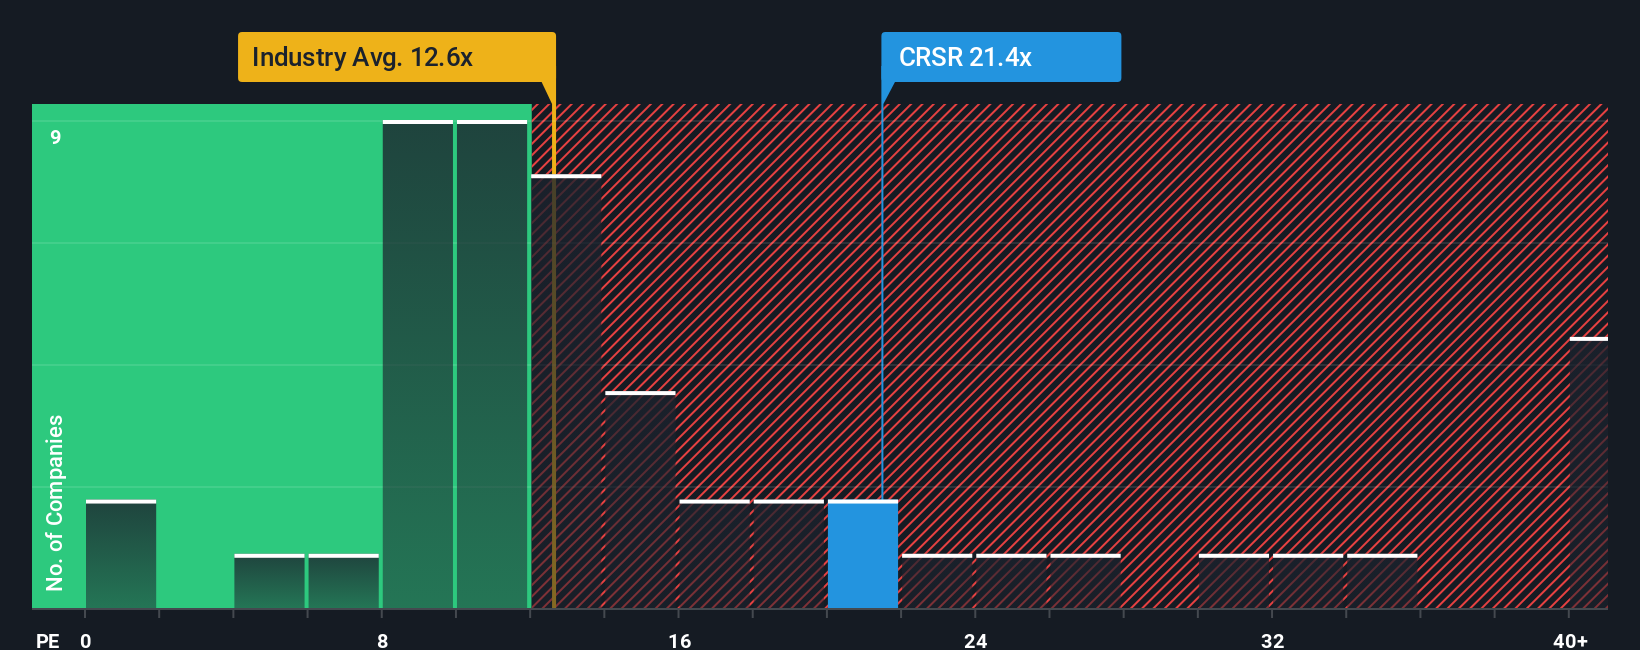The height and width of the screenshot is (650, 1640).
Task: Click the Industry Avg. 12.6x label
Action: click(396, 57)
